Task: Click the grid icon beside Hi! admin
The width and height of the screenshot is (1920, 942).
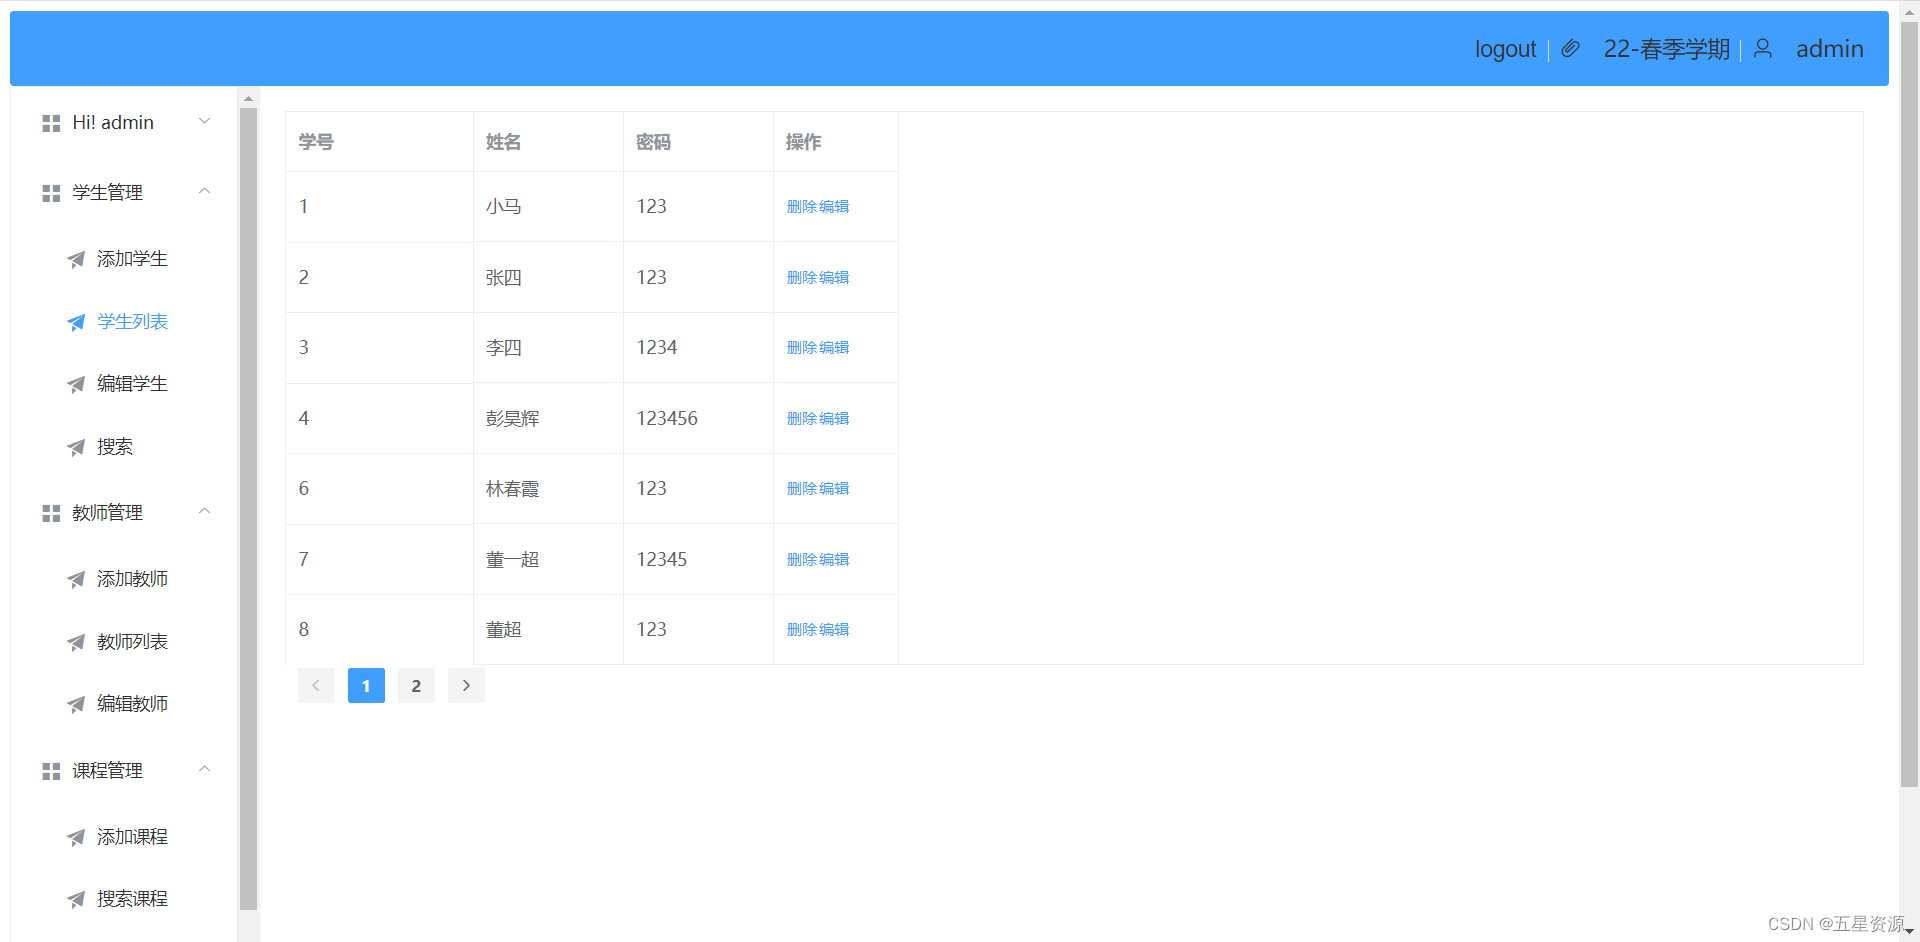Action: [x=51, y=123]
